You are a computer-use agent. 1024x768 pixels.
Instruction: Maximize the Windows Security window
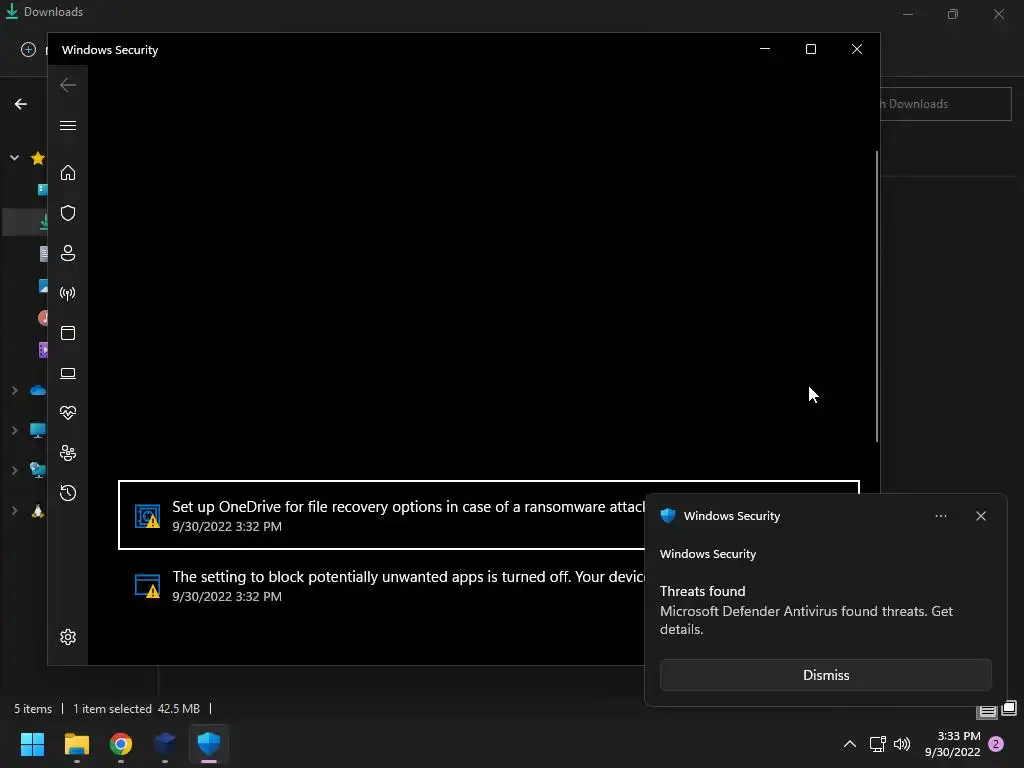click(x=810, y=49)
